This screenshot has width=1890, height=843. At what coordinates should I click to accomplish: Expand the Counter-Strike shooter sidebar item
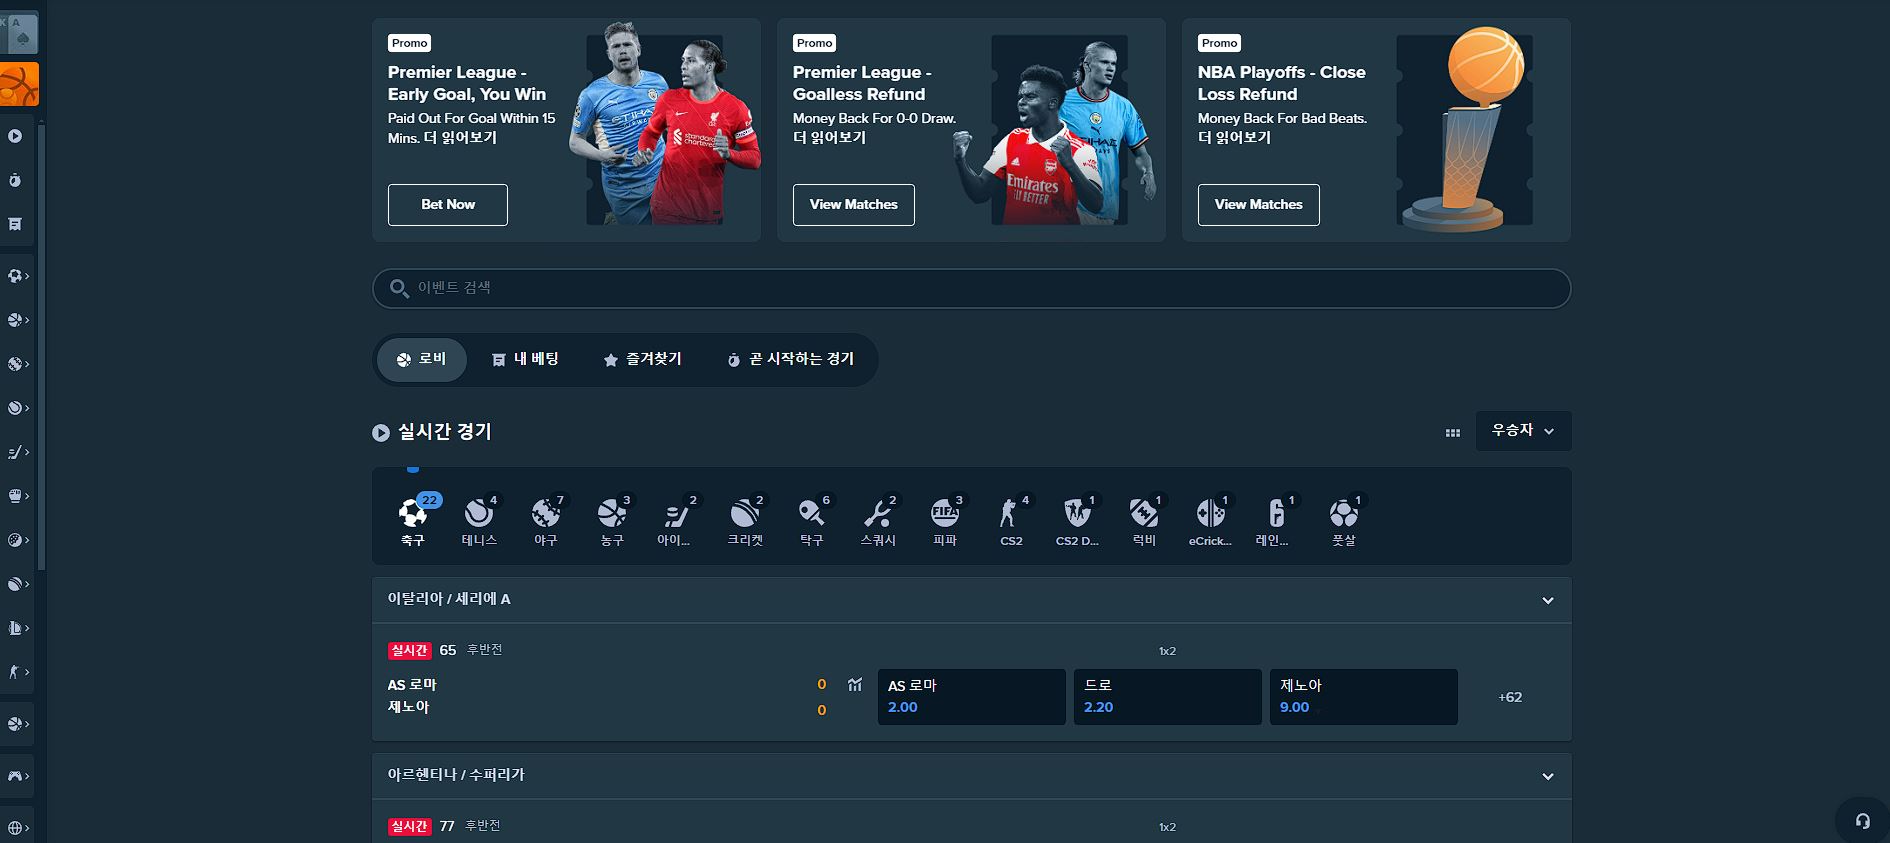point(17,672)
